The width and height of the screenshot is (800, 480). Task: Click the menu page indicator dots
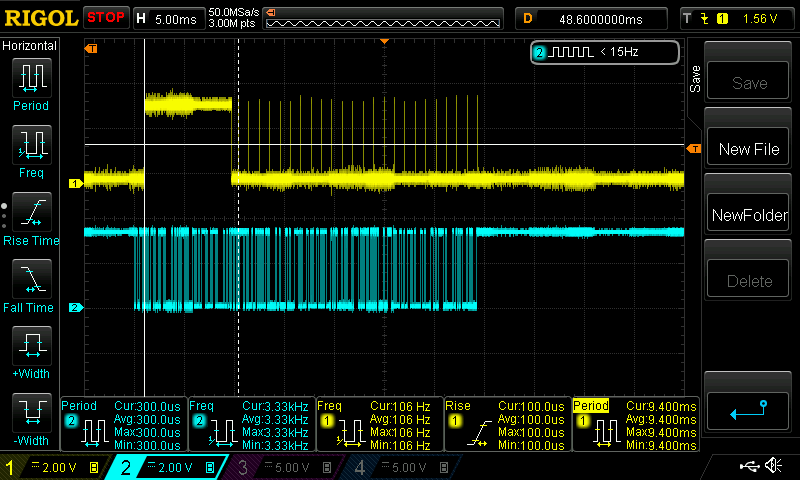pos(4,216)
